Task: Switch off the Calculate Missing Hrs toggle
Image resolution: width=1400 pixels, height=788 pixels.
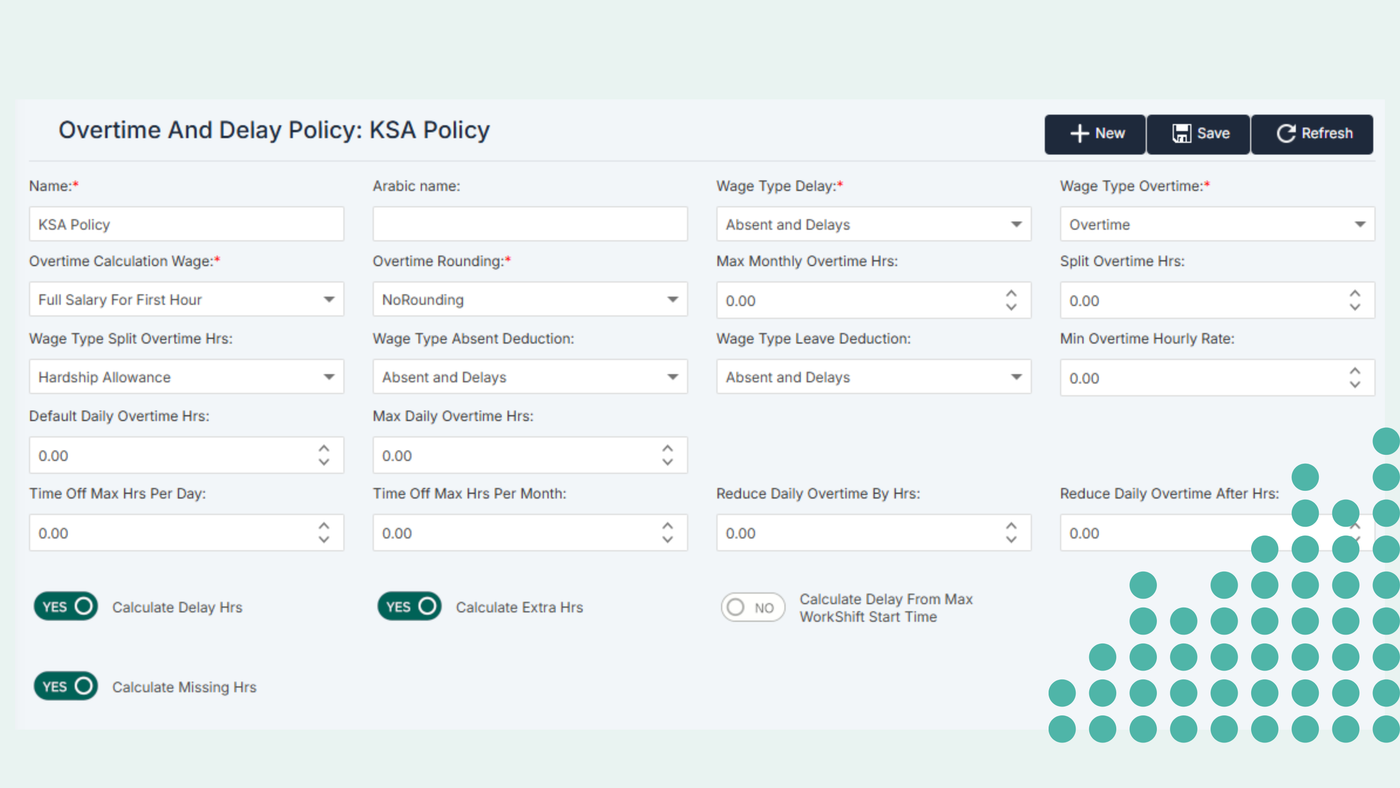Action: tap(66, 686)
